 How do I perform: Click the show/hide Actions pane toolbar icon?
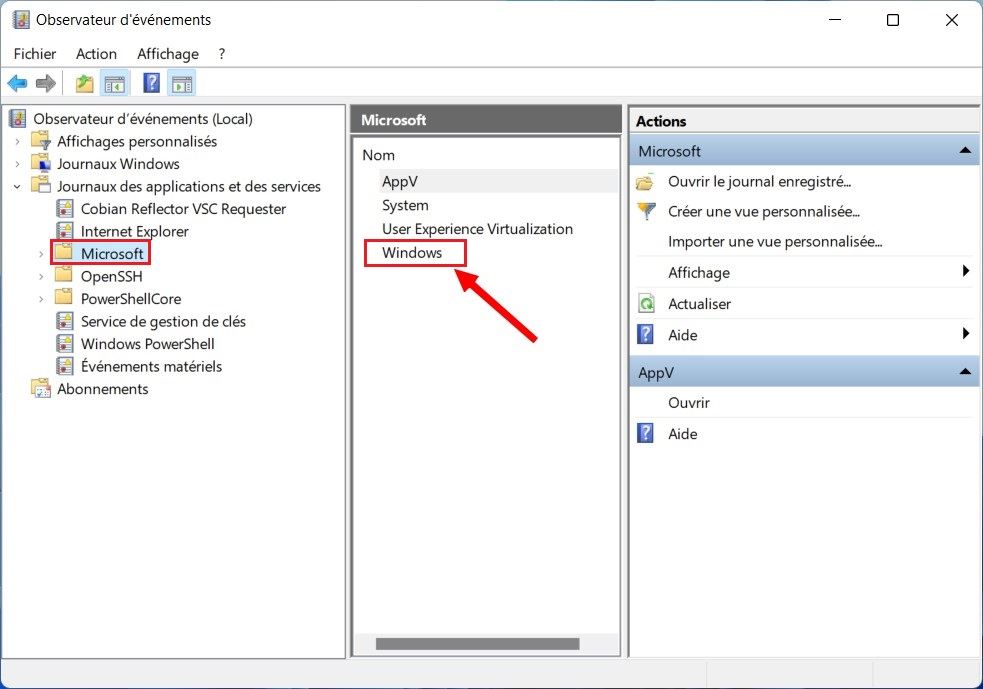[x=182, y=83]
